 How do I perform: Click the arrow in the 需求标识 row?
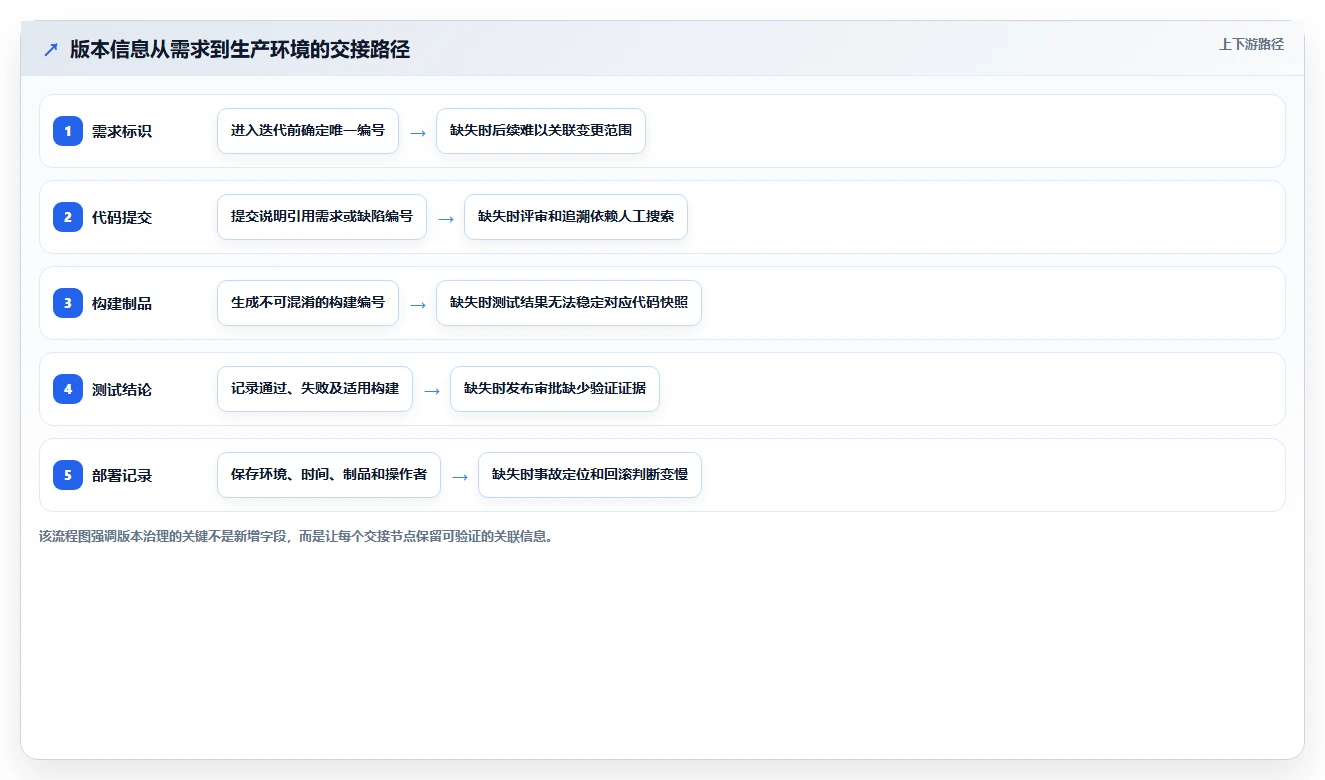pyautogui.click(x=418, y=132)
